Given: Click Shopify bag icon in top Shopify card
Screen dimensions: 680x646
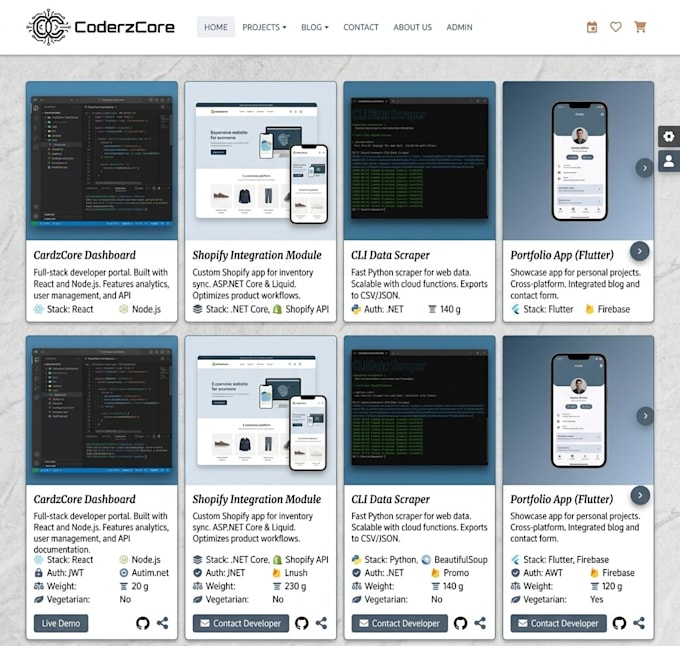Looking at the screenshot, I should coord(278,309).
